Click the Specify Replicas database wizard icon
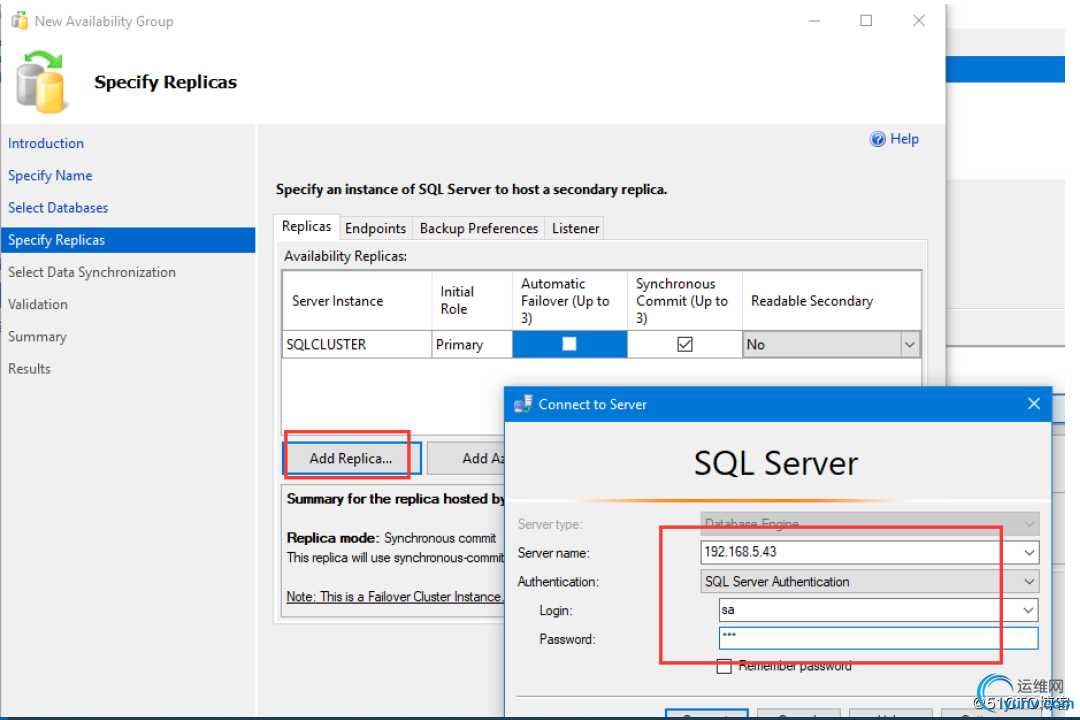1080x720 pixels. pos(41,82)
